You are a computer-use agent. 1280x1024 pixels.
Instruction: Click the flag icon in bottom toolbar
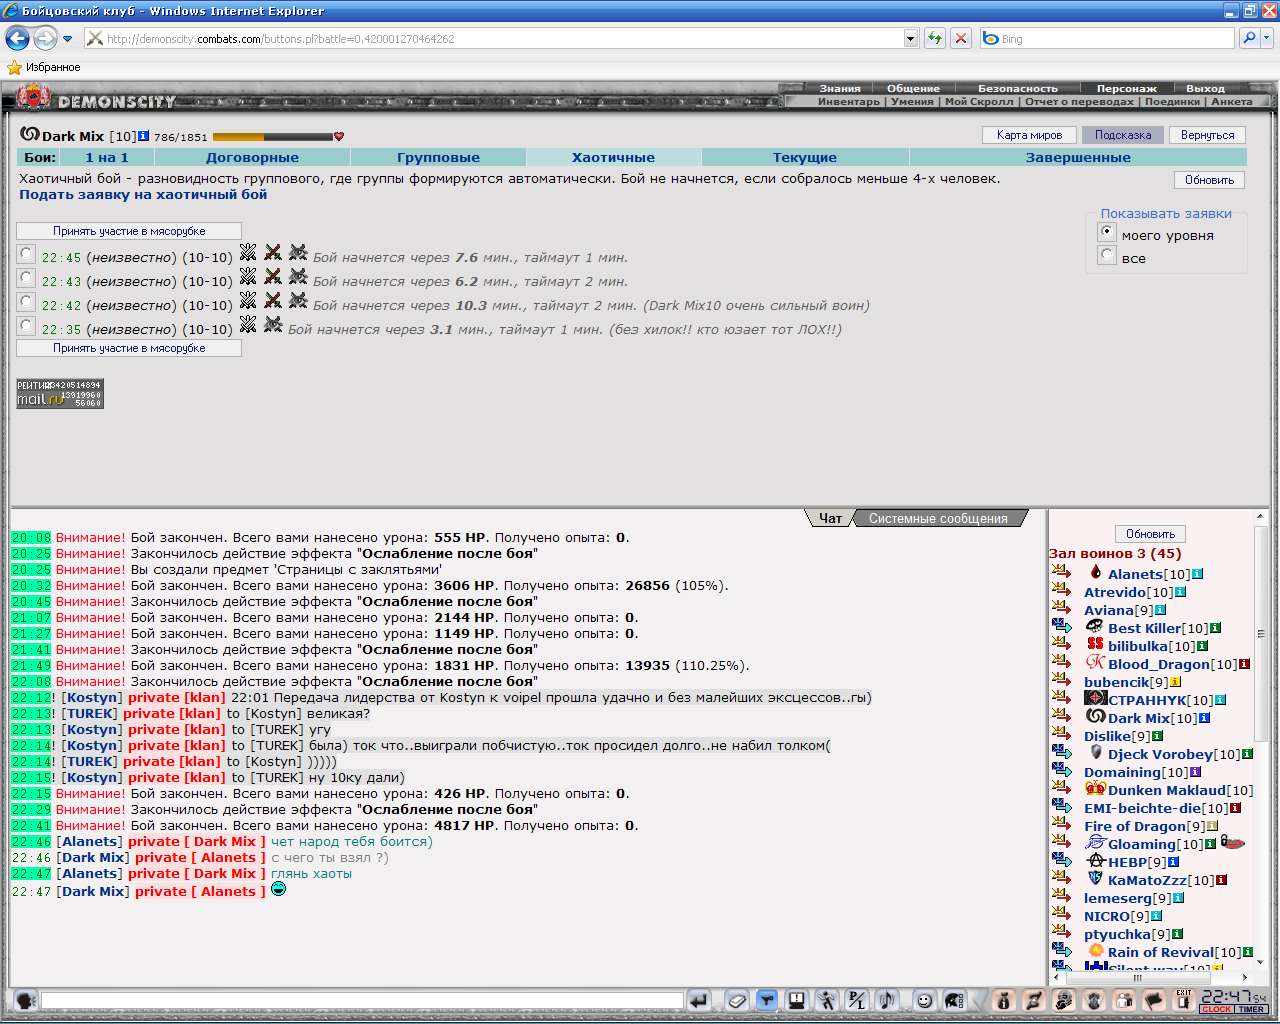coord(1154,999)
